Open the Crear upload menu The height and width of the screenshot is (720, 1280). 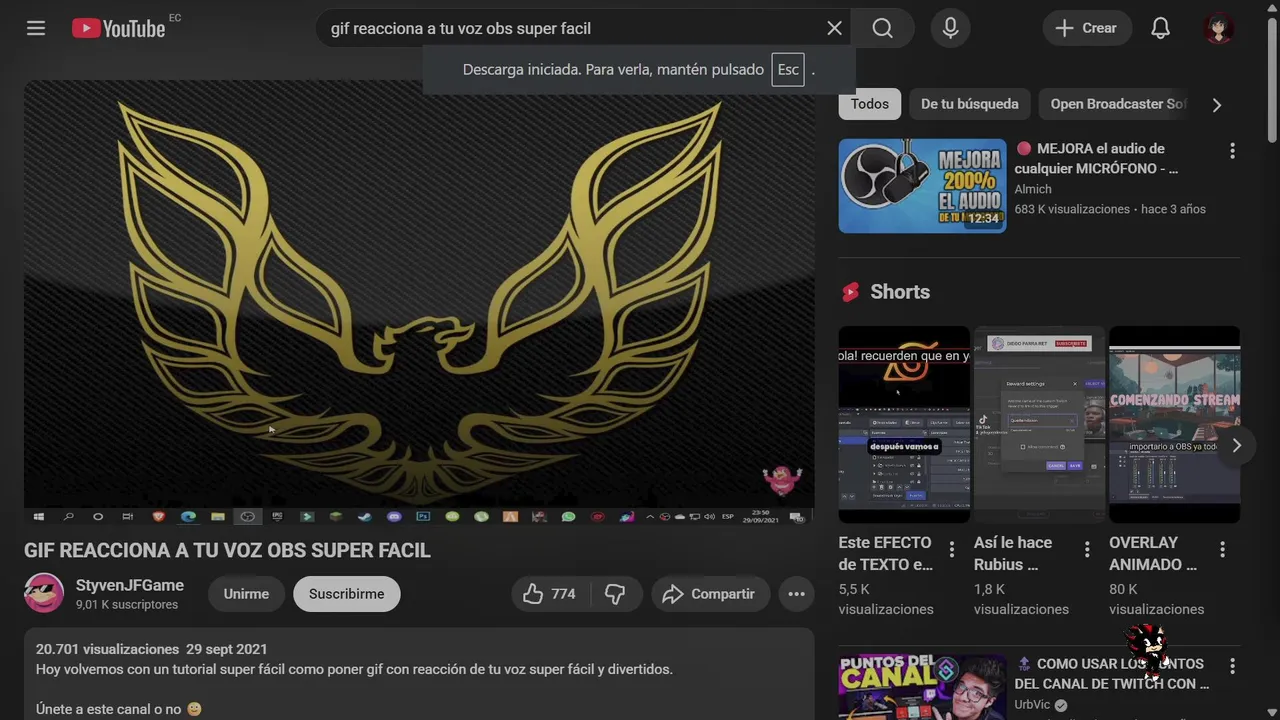point(1087,28)
